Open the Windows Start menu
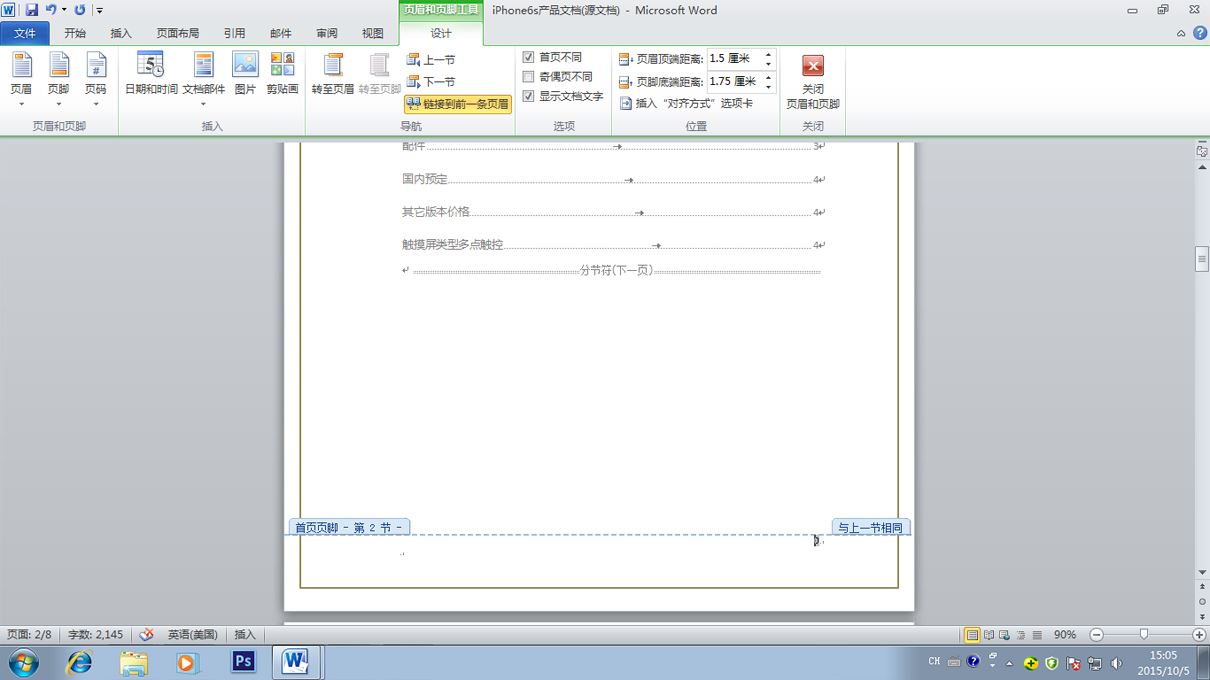The image size is (1210, 680). pos(23,662)
